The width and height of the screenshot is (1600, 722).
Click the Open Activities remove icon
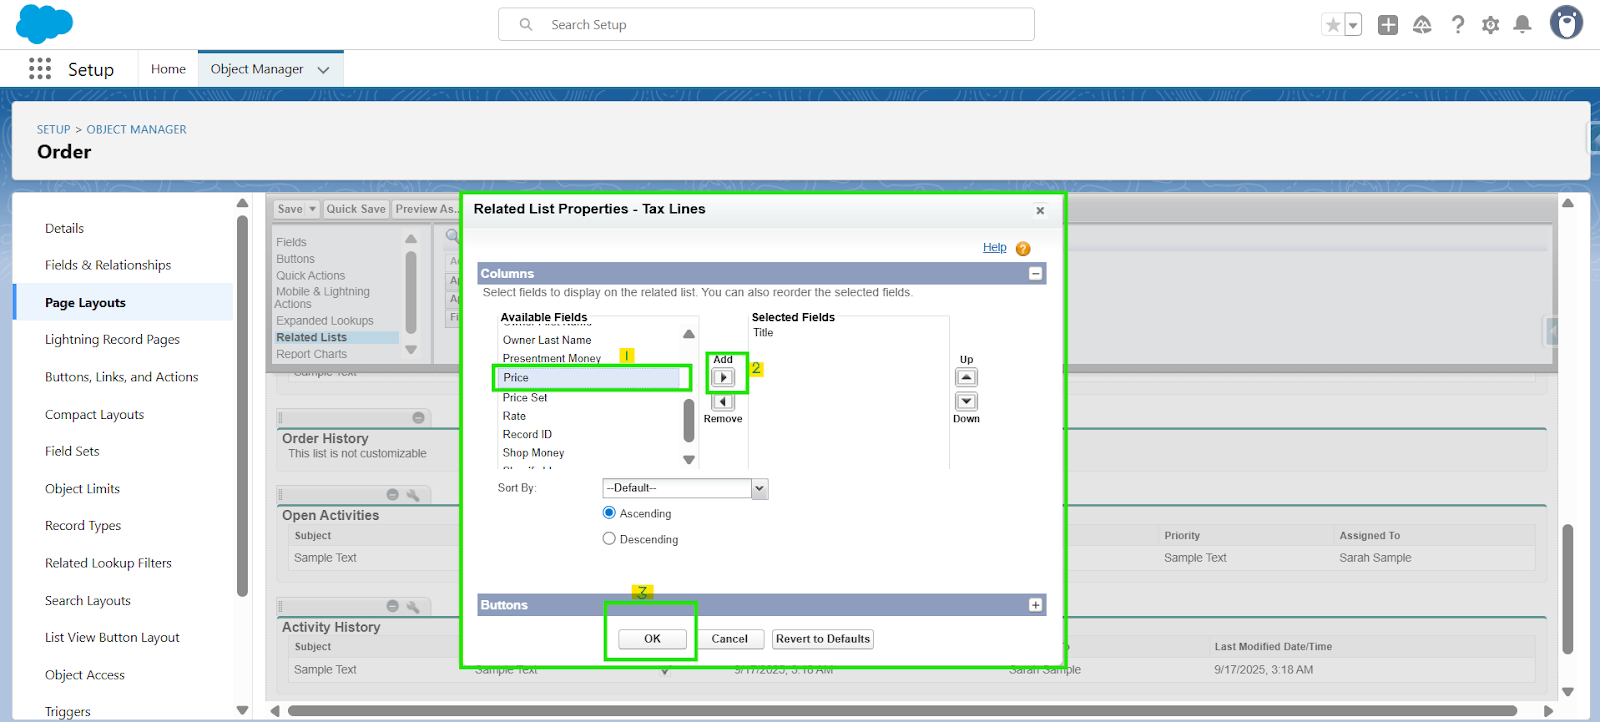(x=393, y=495)
